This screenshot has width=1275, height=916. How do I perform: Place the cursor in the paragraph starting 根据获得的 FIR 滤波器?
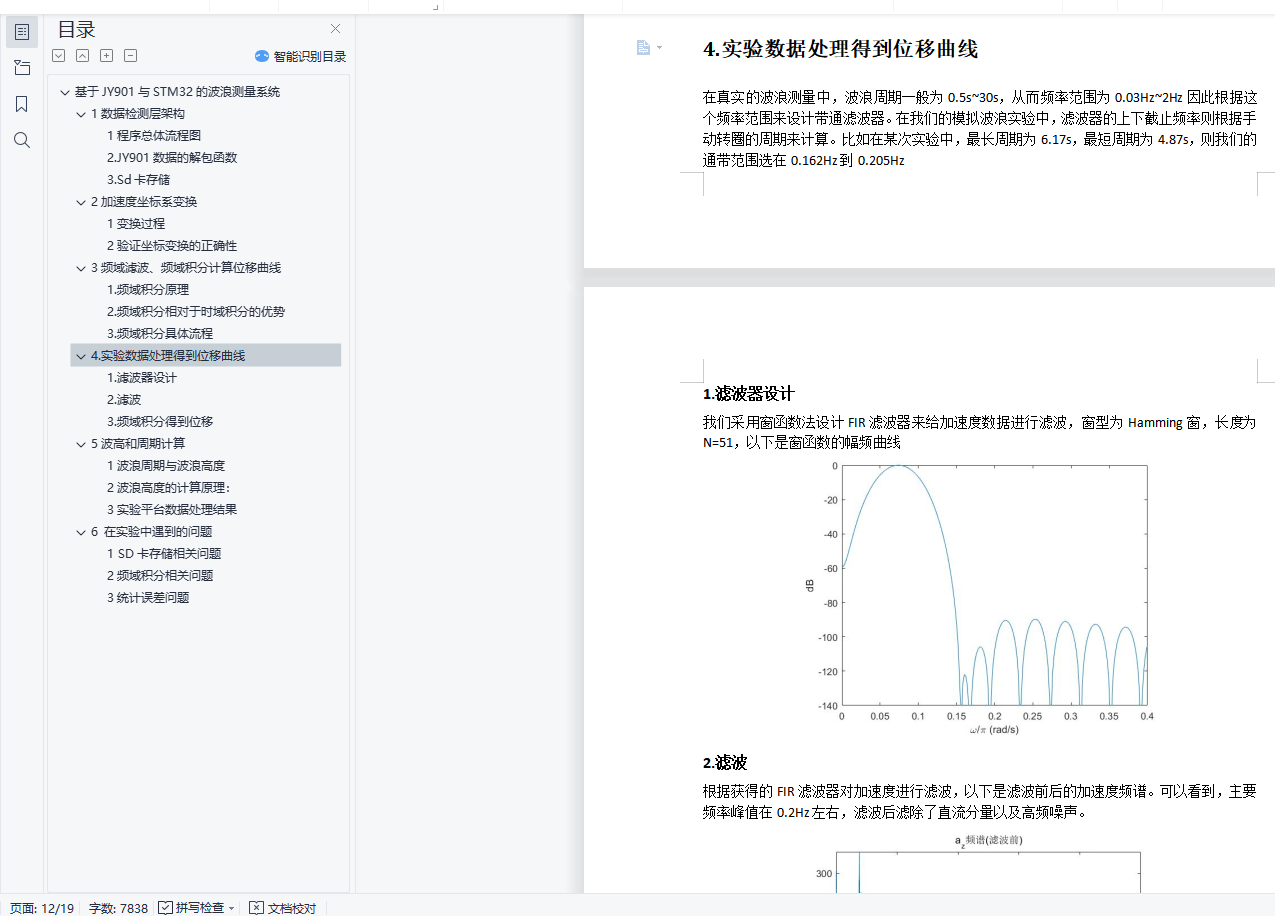coord(979,802)
